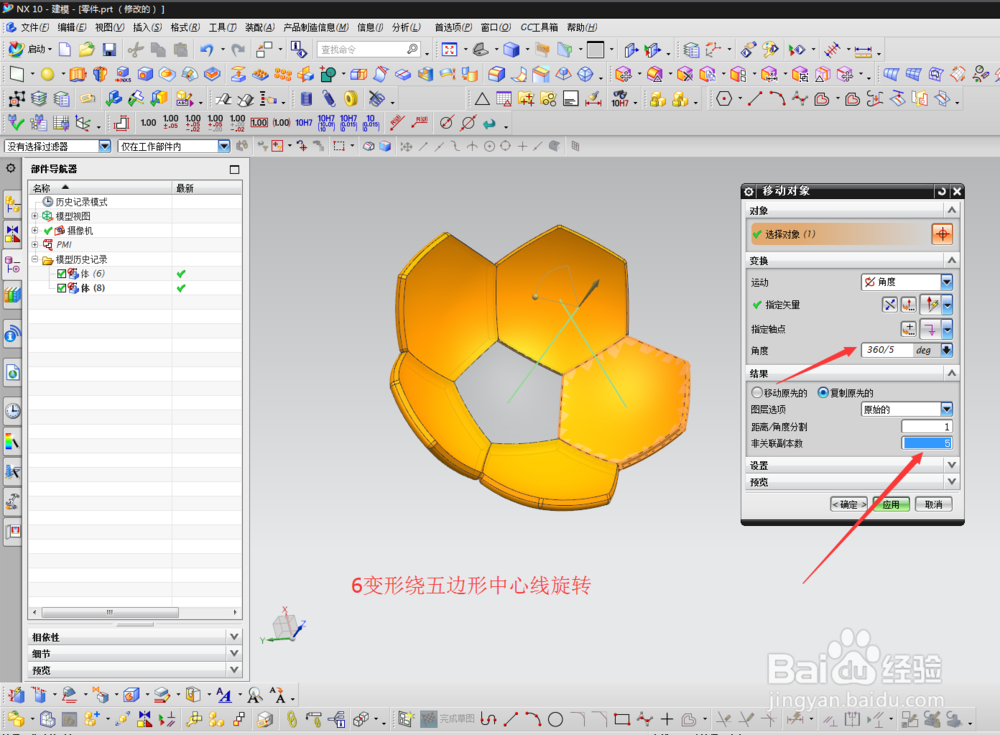Image resolution: width=1000 pixels, height=735 pixels.
Task: Collapse the Transform section
Action: (952, 260)
